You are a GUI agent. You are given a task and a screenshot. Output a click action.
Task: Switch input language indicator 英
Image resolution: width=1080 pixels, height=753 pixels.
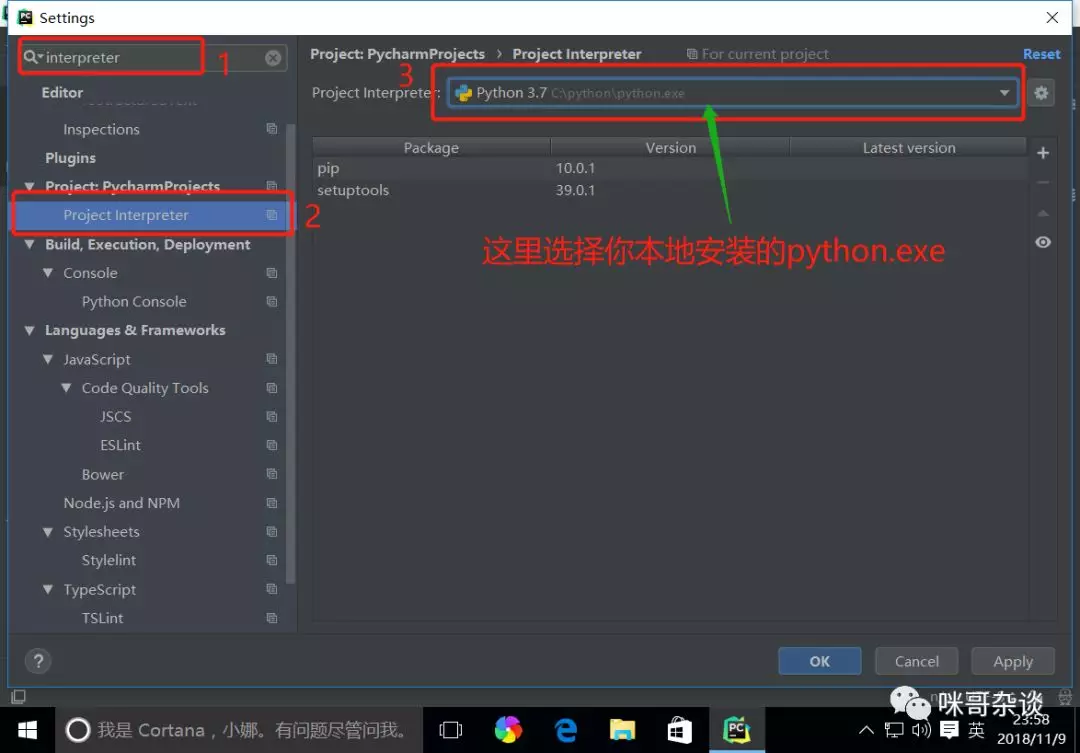976,730
